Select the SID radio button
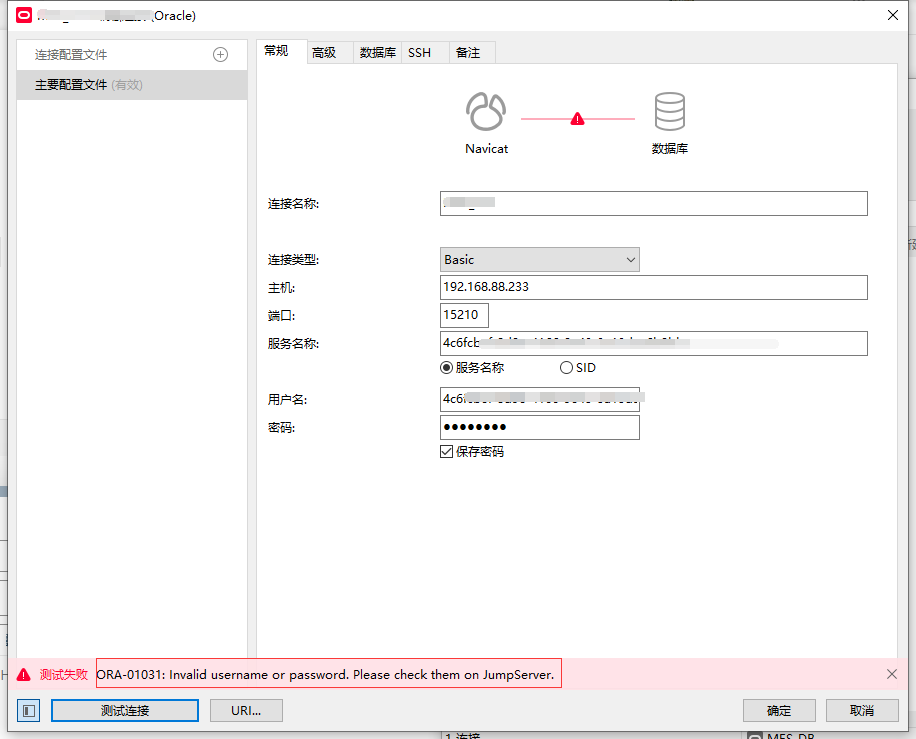The height and width of the screenshot is (739, 916). tap(567, 368)
